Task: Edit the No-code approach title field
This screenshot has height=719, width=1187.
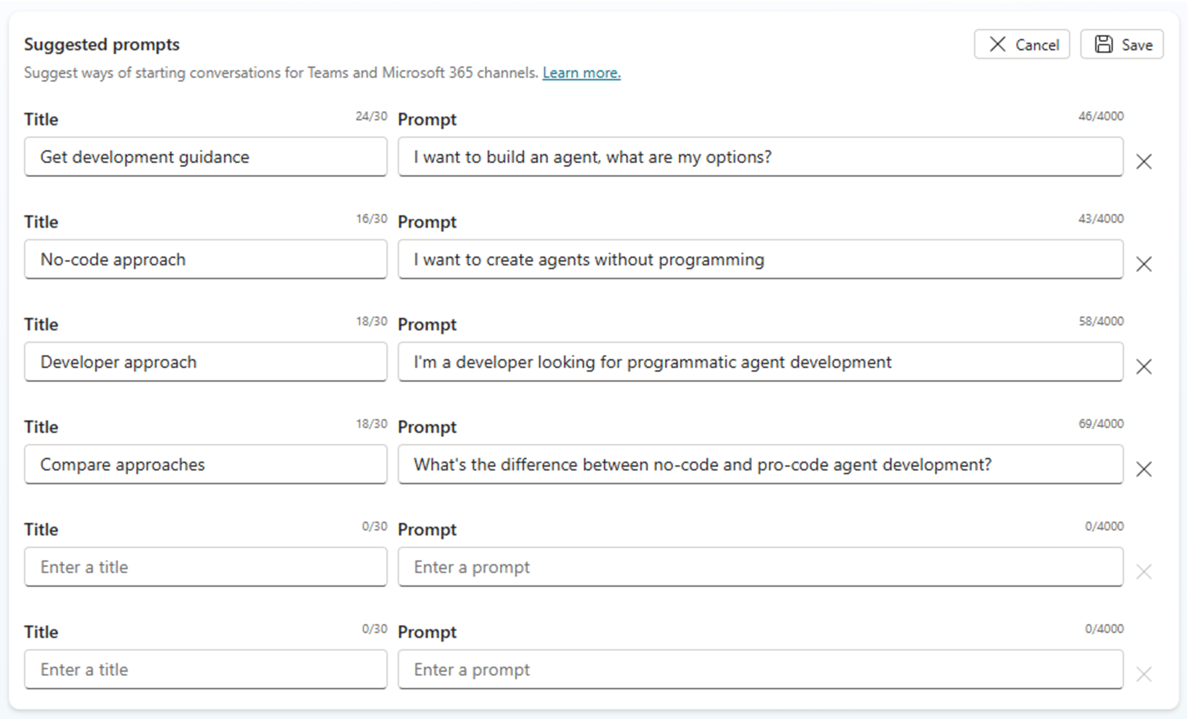Action: 206,260
